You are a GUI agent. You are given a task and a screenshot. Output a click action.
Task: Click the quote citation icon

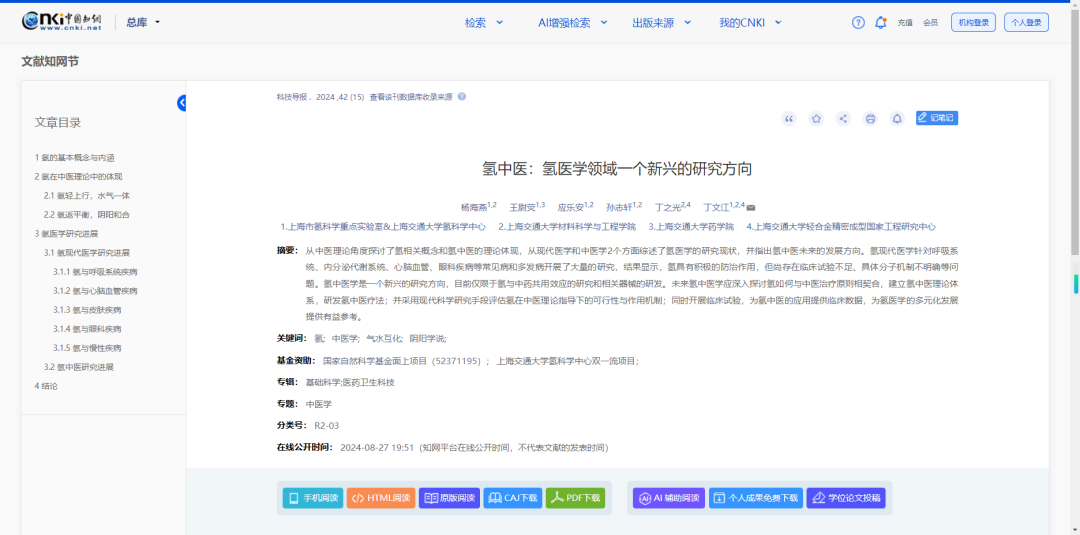(x=789, y=118)
